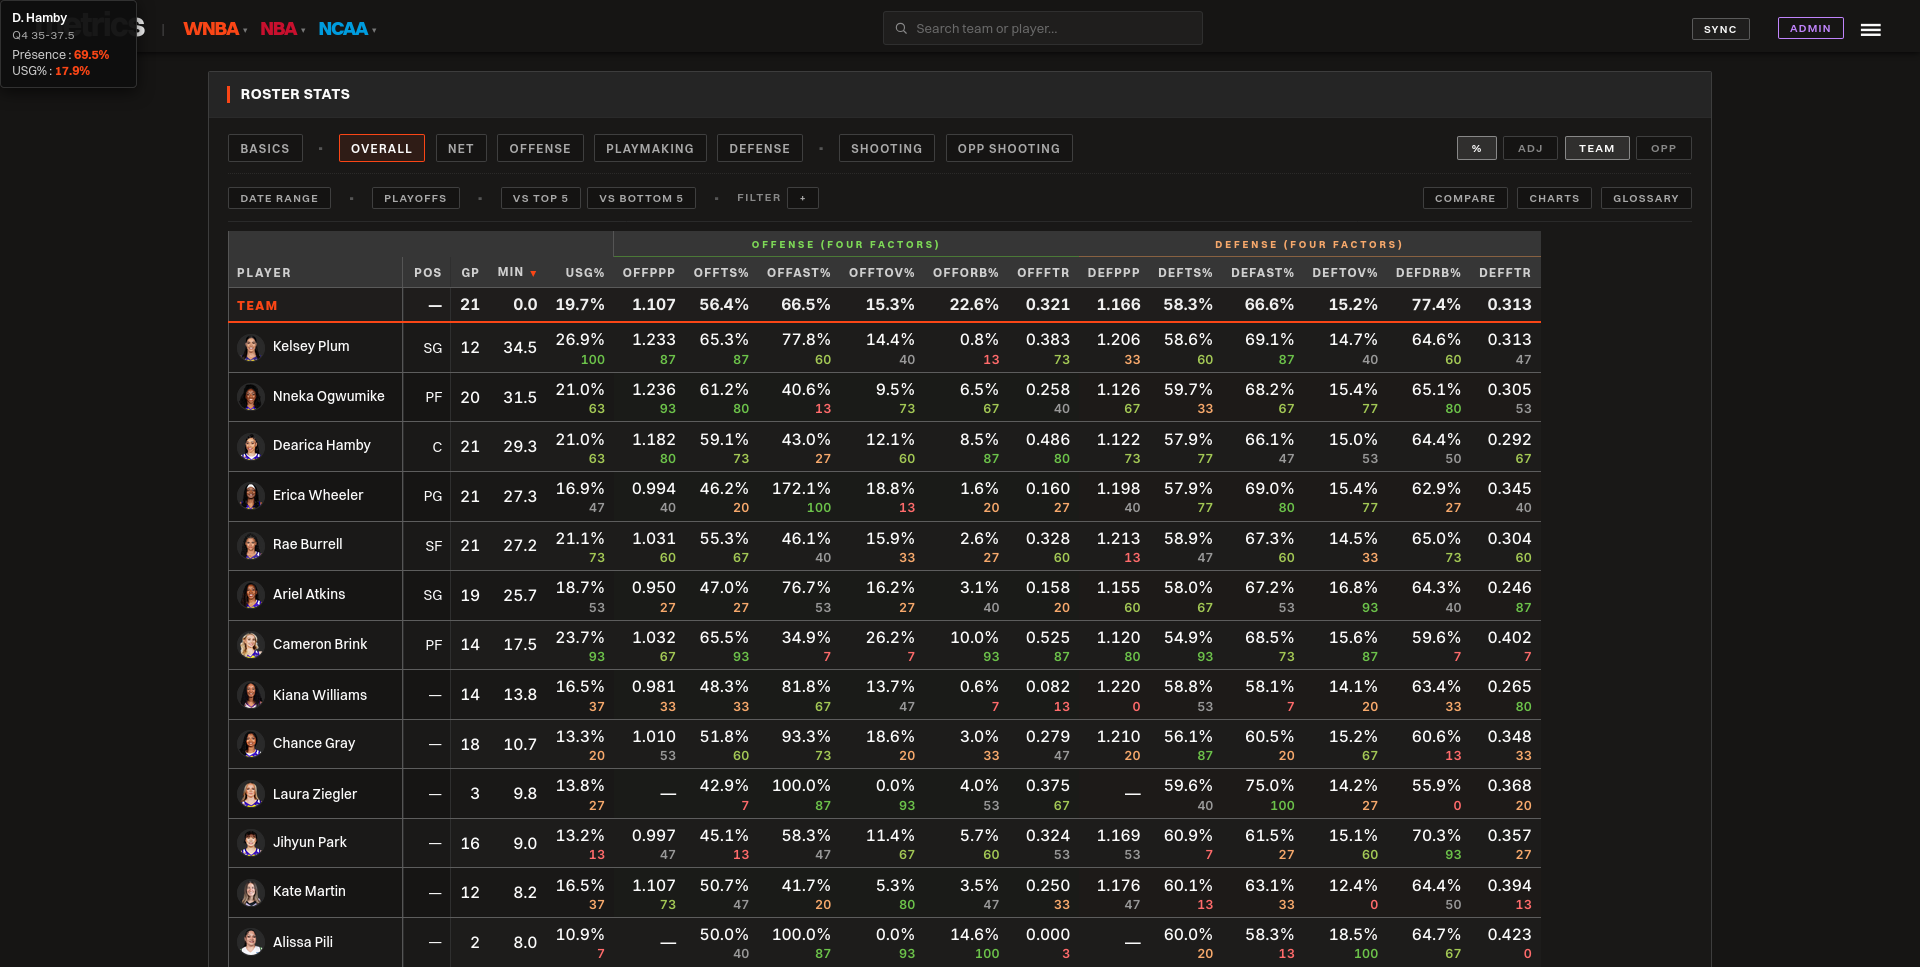Screen dimensions: 1920x967
Task: Toggle VS BOTTOM 5 filter
Action: coord(641,198)
